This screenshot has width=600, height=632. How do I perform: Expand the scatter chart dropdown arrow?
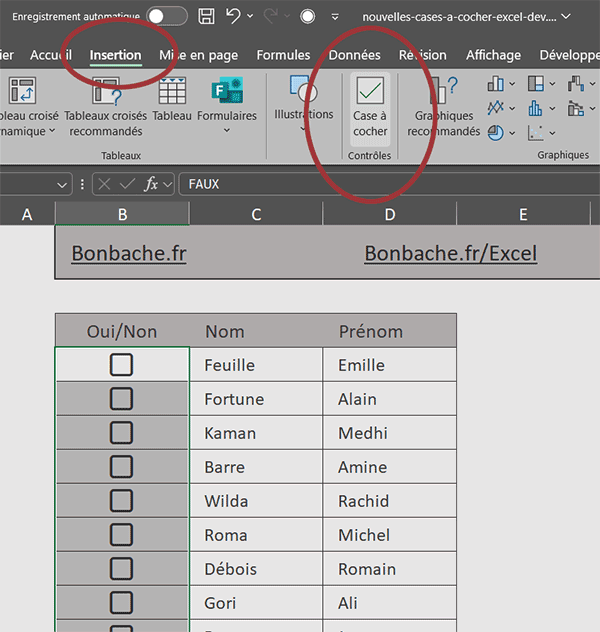pos(552,133)
